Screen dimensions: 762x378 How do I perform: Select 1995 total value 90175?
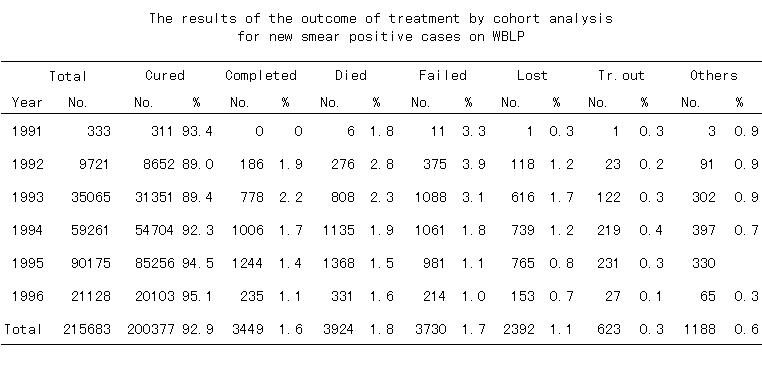[x=91, y=263]
